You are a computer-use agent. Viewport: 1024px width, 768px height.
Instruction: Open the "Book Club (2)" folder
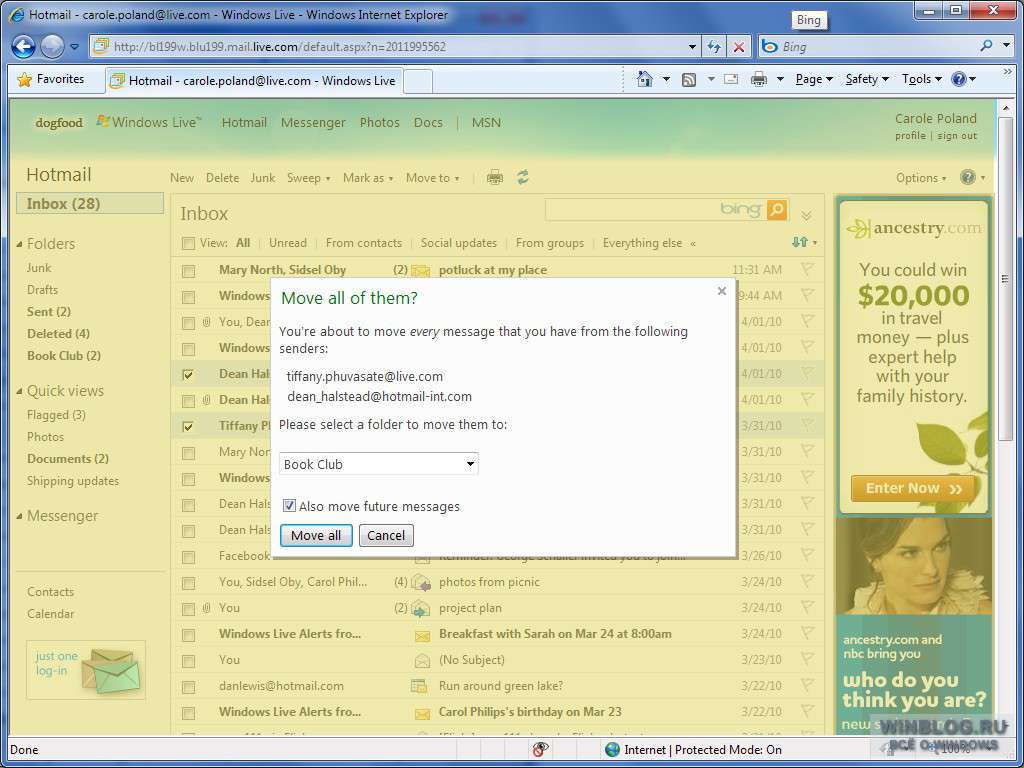click(64, 356)
